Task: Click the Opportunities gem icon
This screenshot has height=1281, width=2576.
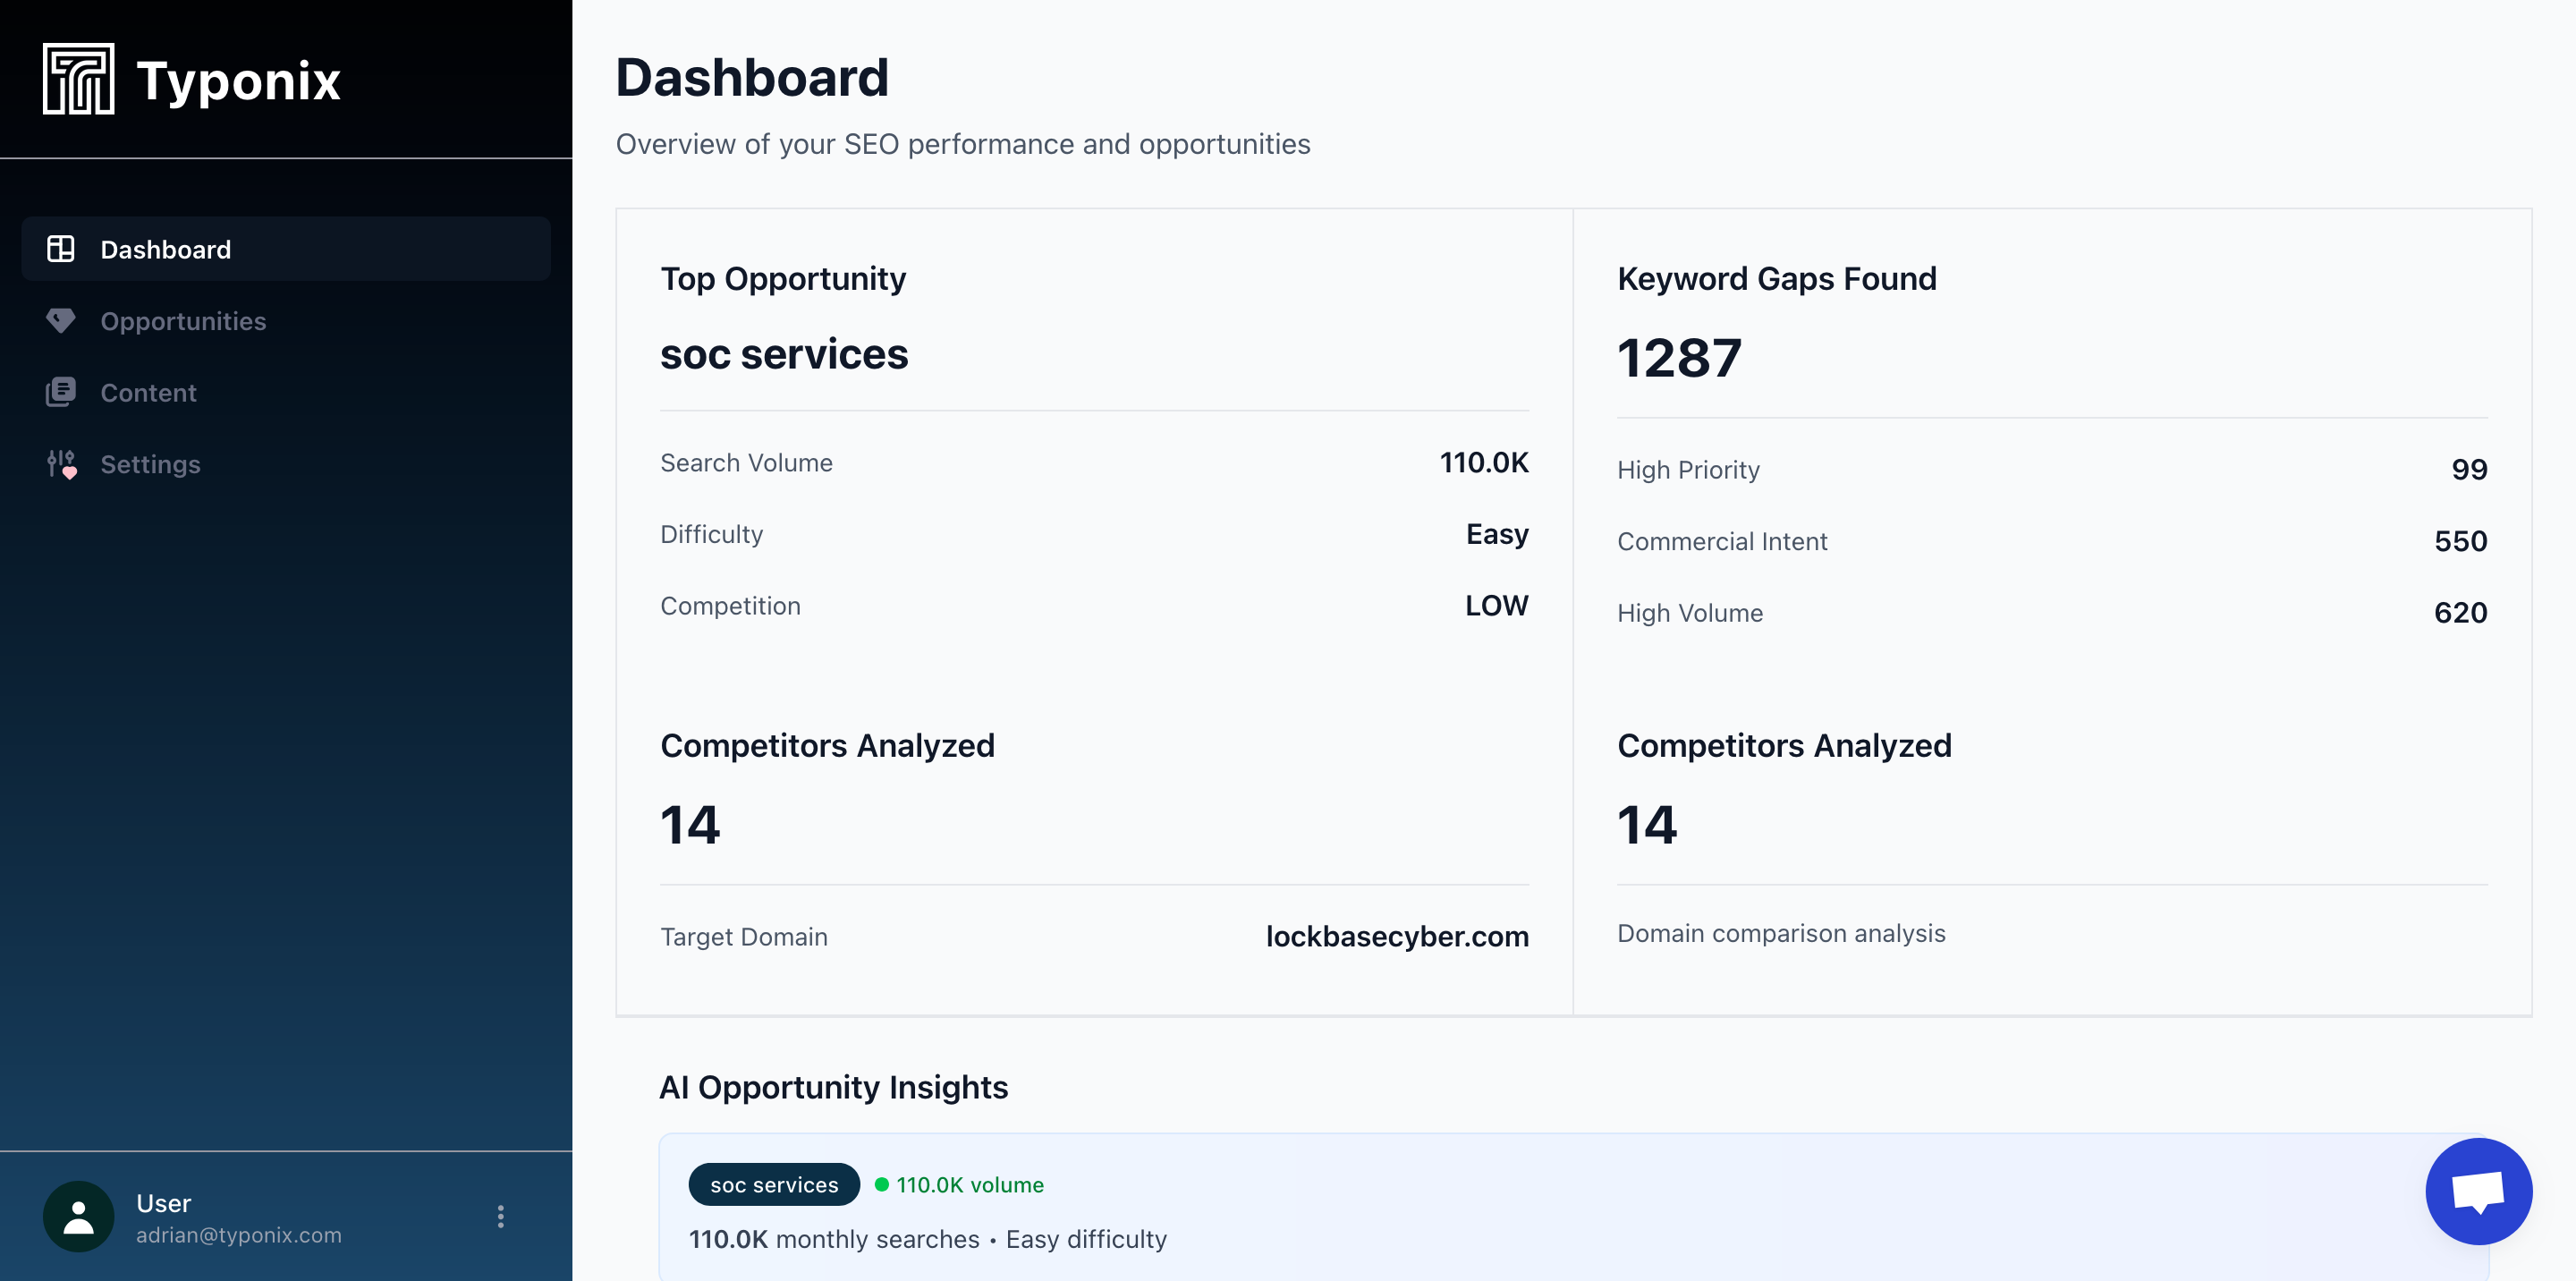Action: point(61,320)
